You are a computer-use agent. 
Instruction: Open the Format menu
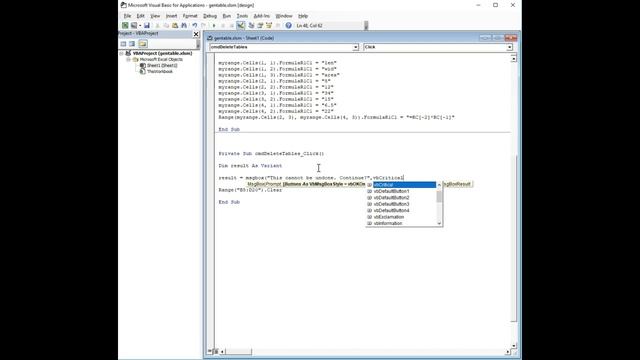[190, 16]
